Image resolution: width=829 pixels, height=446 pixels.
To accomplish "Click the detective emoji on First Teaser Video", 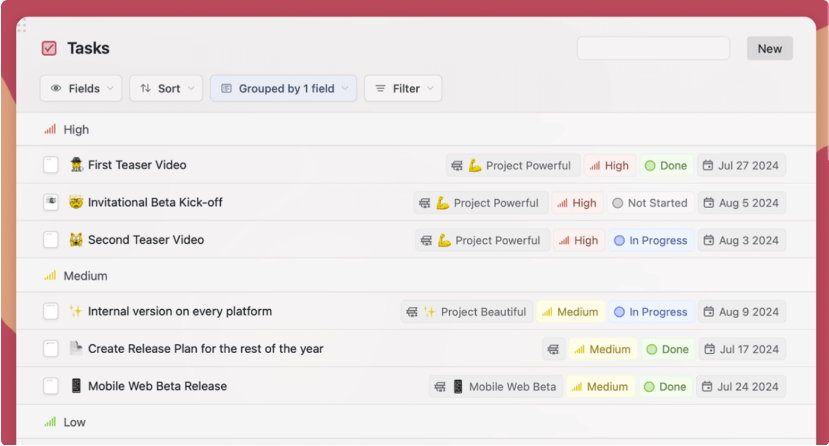I will coord(76,165).
